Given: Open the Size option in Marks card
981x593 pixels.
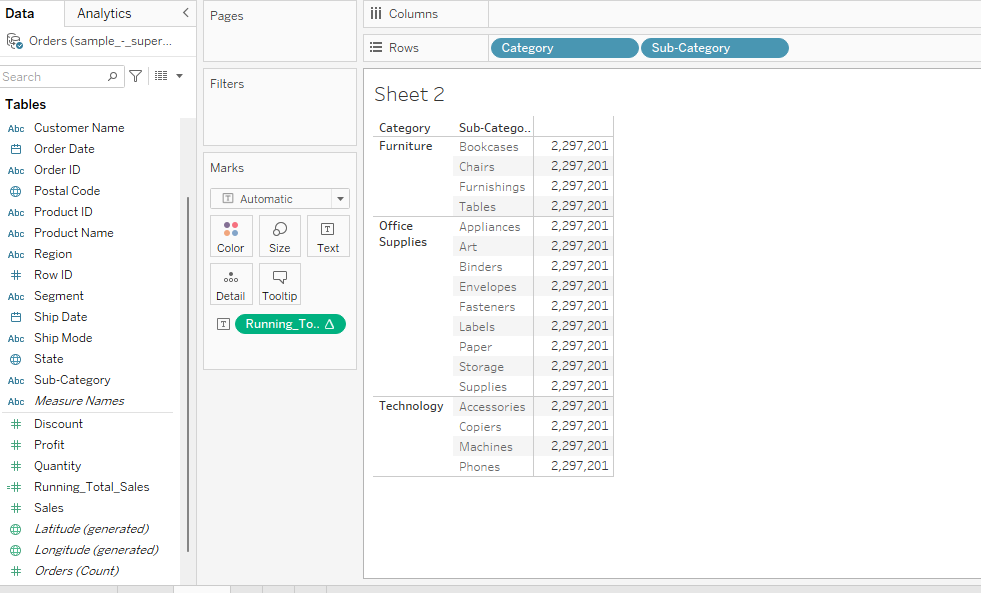Looking at the screenshot, I should point(279,236).
